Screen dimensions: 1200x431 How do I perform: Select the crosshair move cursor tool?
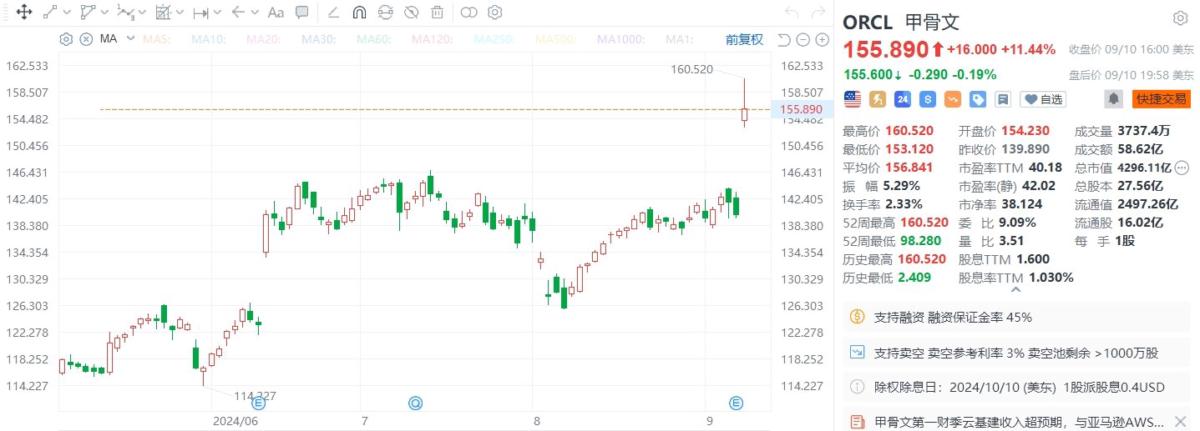tap(24, 12)
